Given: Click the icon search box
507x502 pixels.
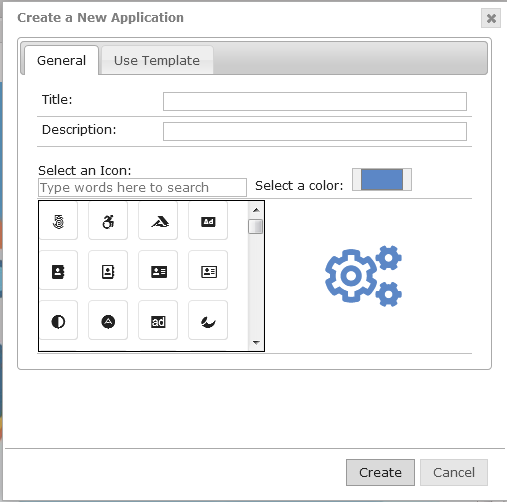Looking at the screenshot, I should point(142,187).
